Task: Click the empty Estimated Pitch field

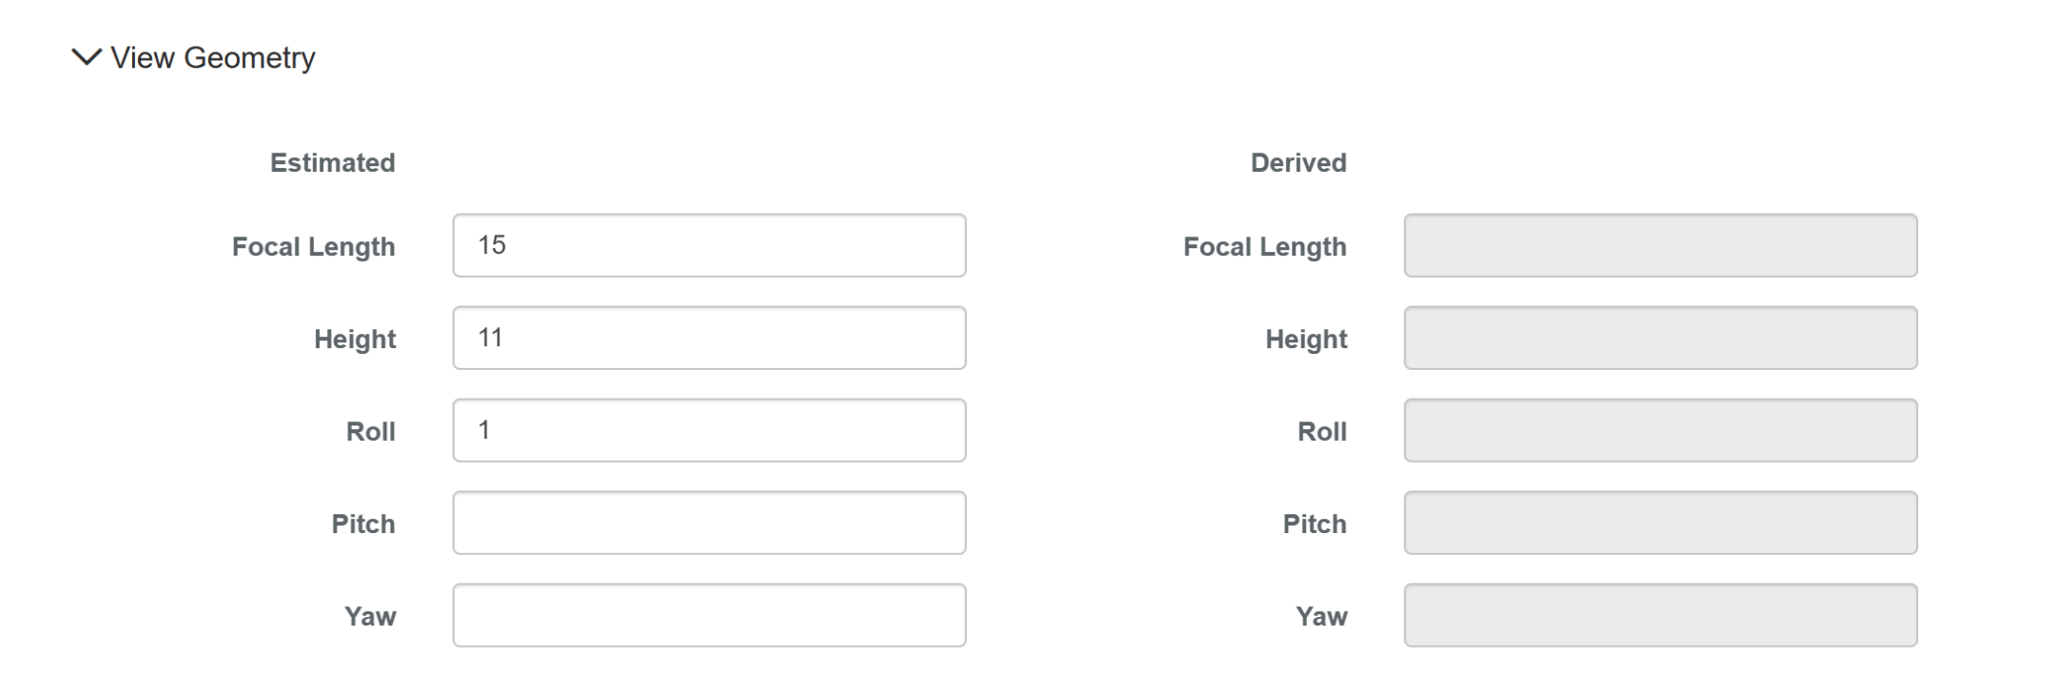Action: click(708, 522)
